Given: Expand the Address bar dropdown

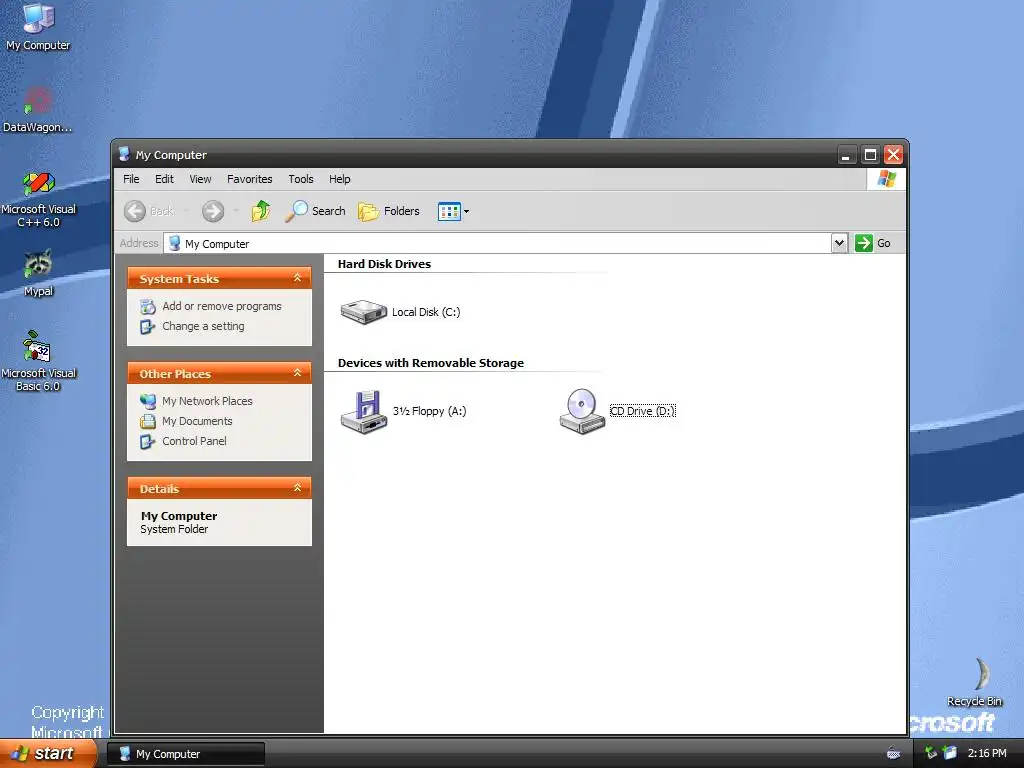Looking at the screenshot, I should click(839, 243).
